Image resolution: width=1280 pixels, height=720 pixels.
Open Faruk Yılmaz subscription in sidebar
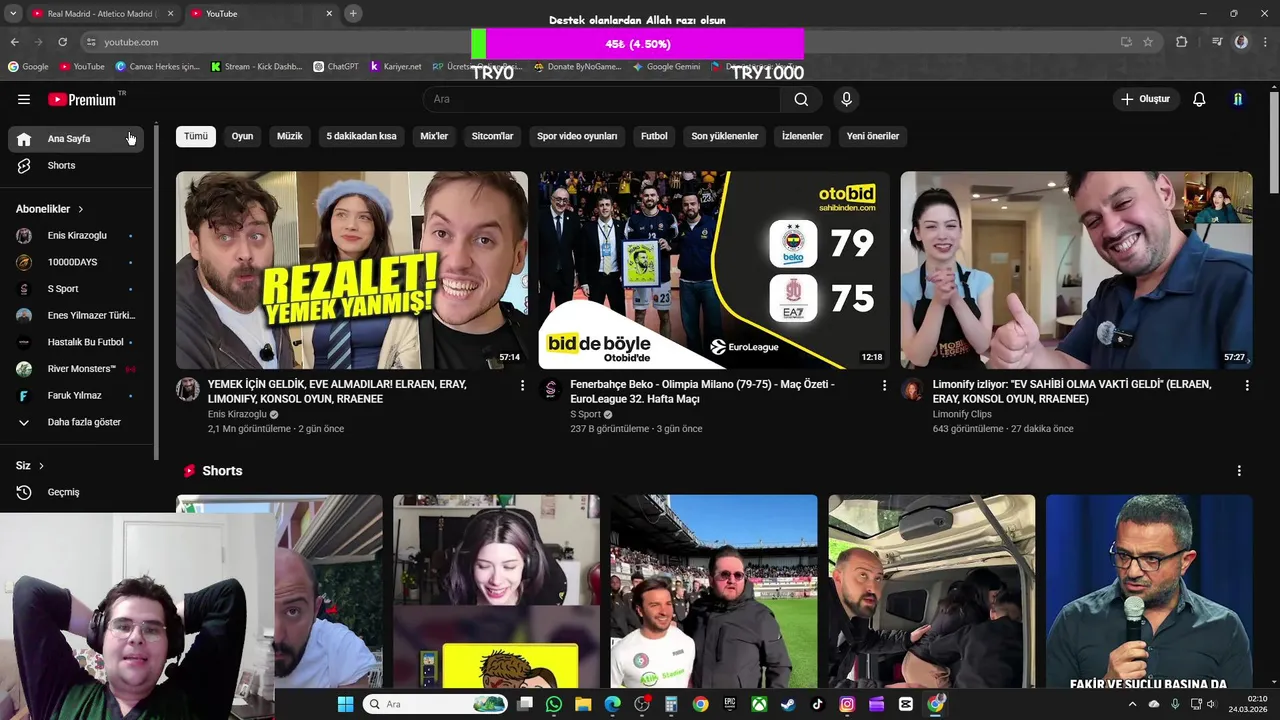pos(75,396)
